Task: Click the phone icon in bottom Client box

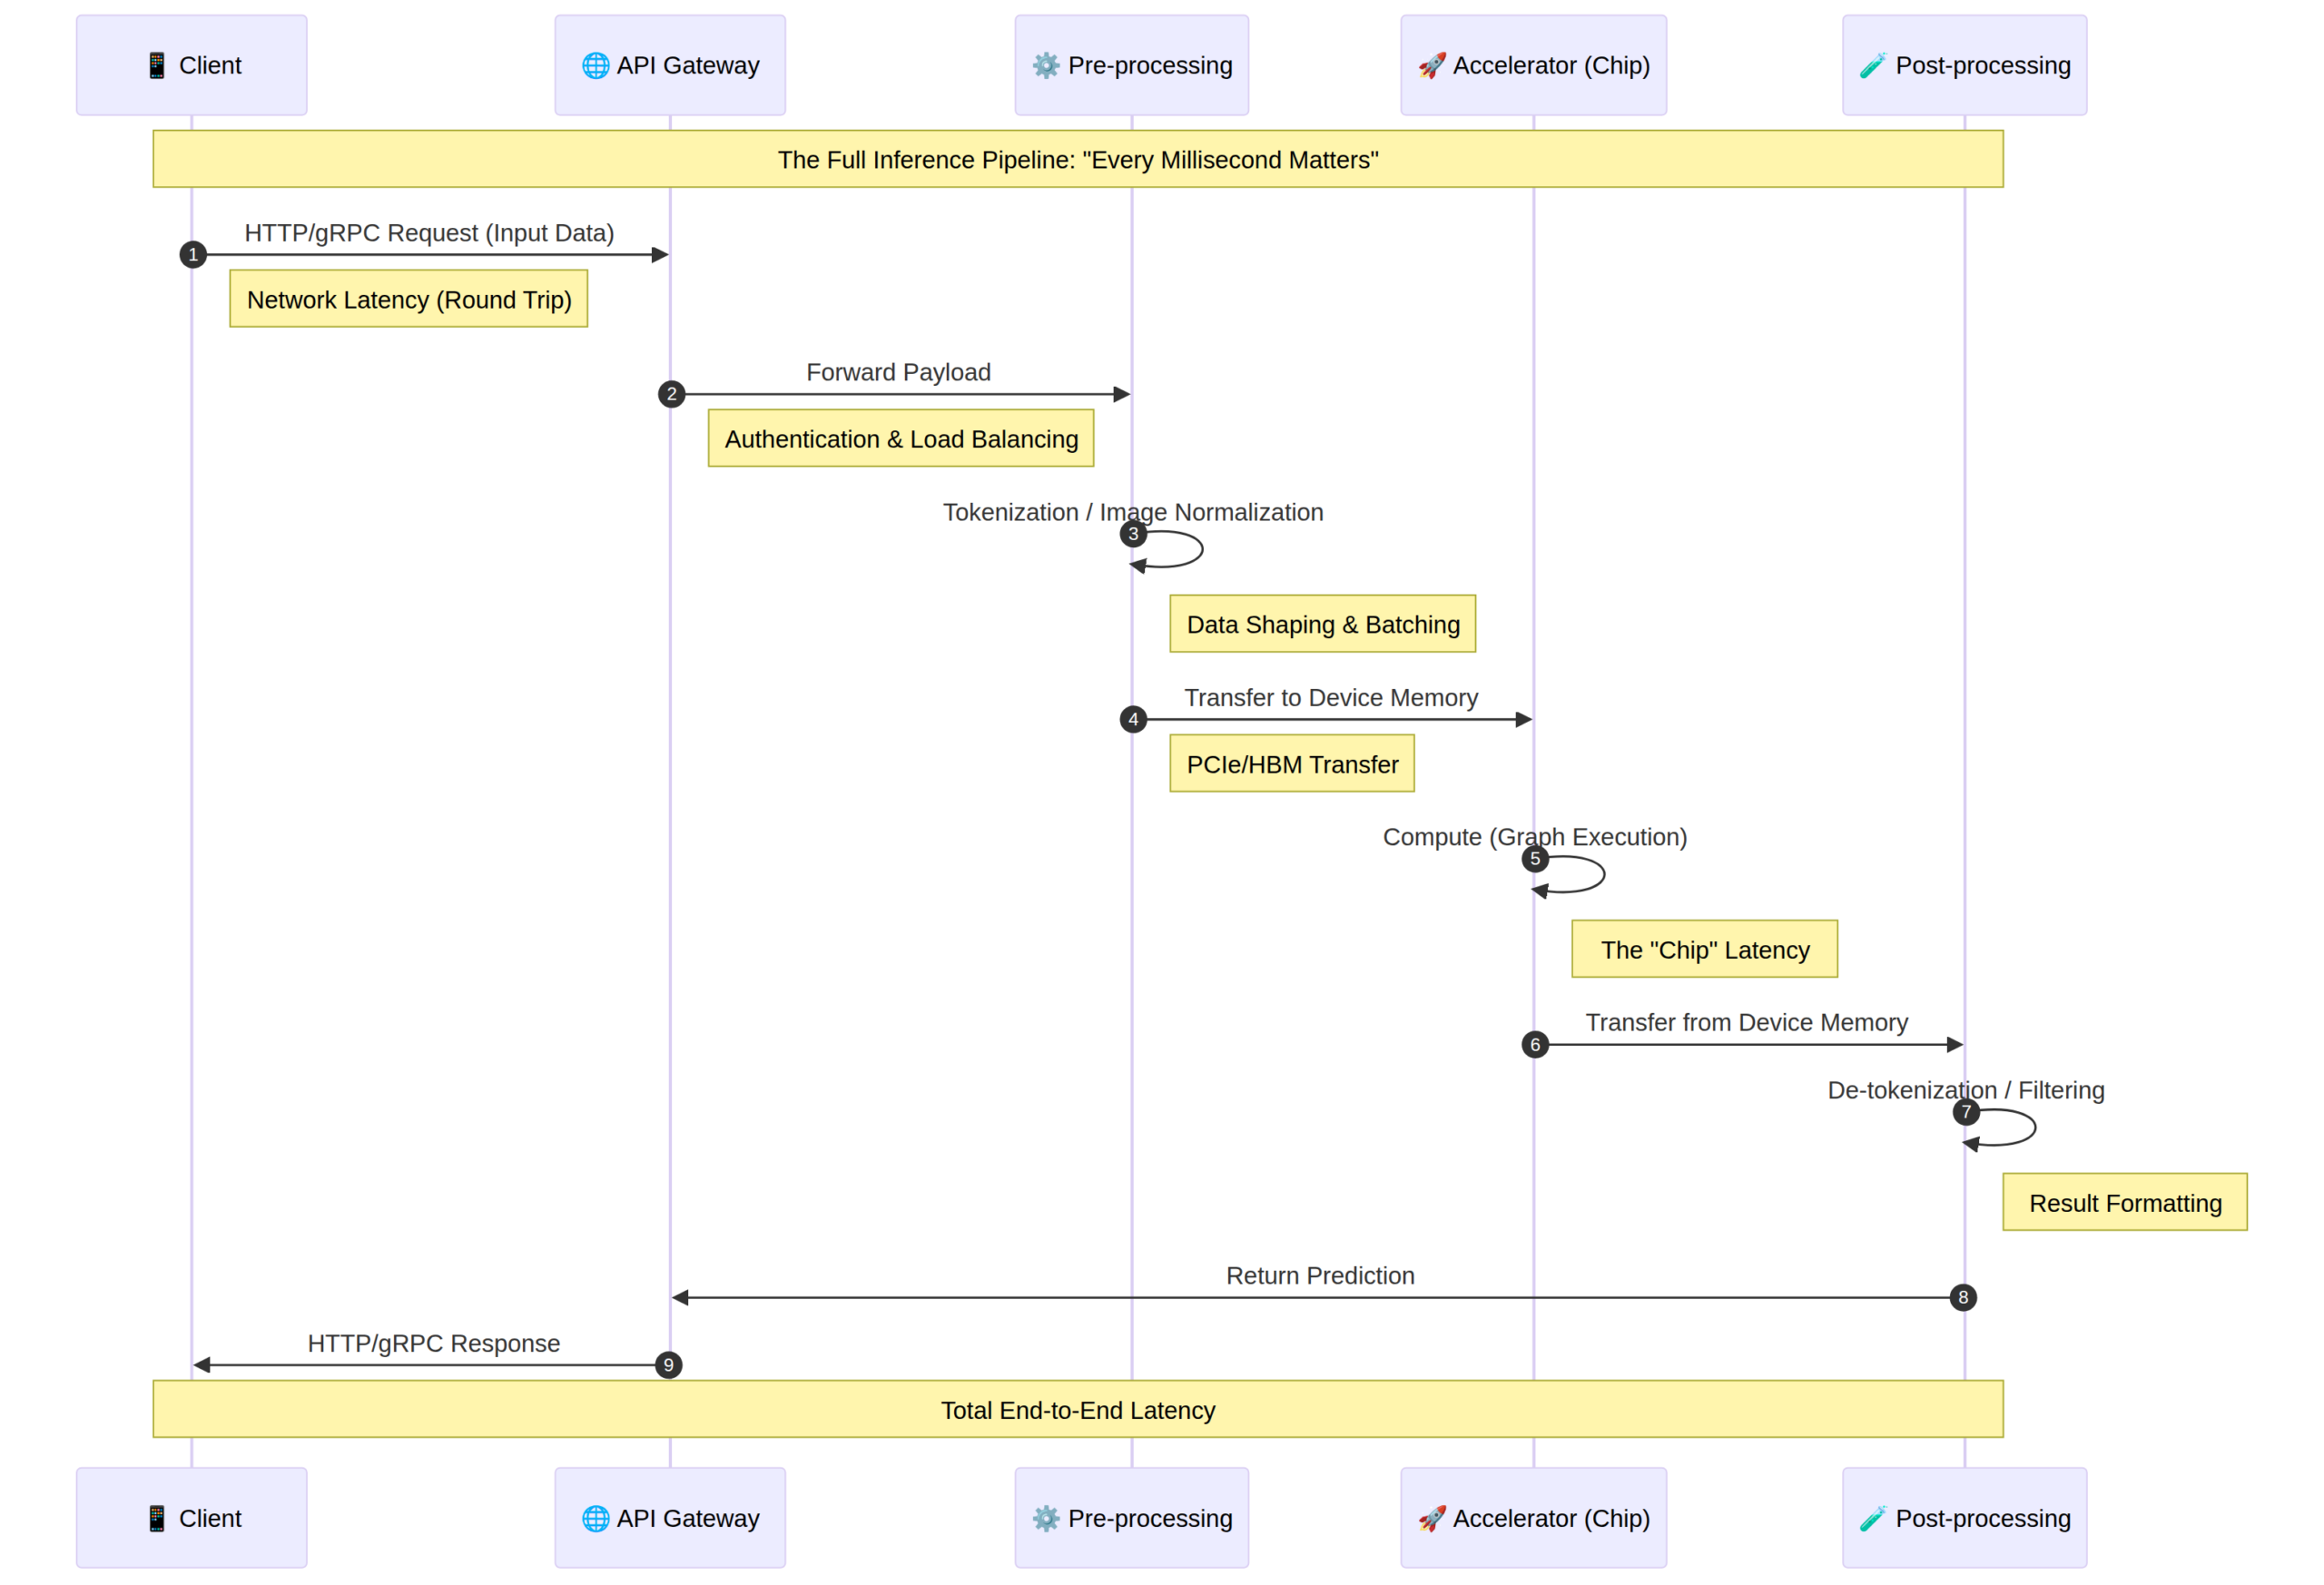Action: point(156,1519)
